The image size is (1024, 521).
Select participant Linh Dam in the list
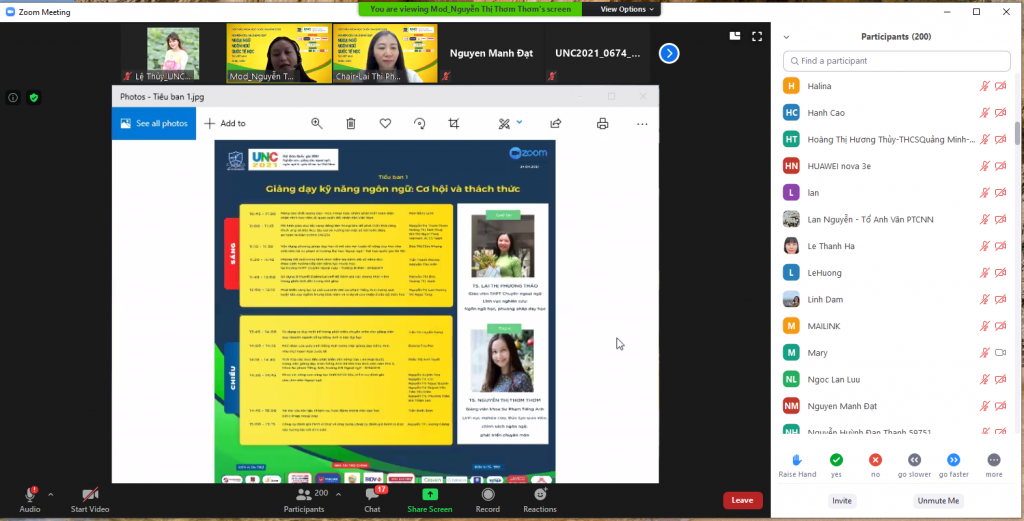[x=897, y=300]
